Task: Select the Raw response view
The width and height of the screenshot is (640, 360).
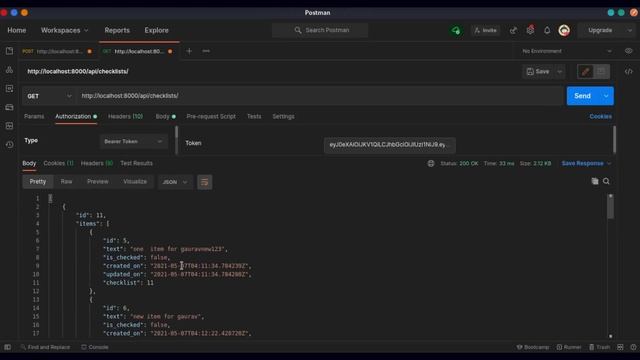Action: pos(66,182)
